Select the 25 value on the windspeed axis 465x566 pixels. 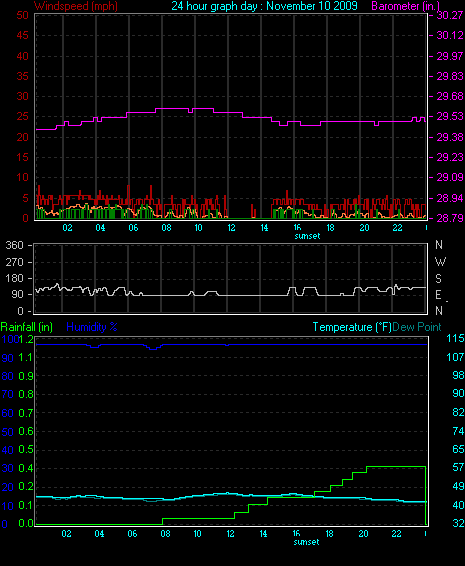(x=22, y=117)
